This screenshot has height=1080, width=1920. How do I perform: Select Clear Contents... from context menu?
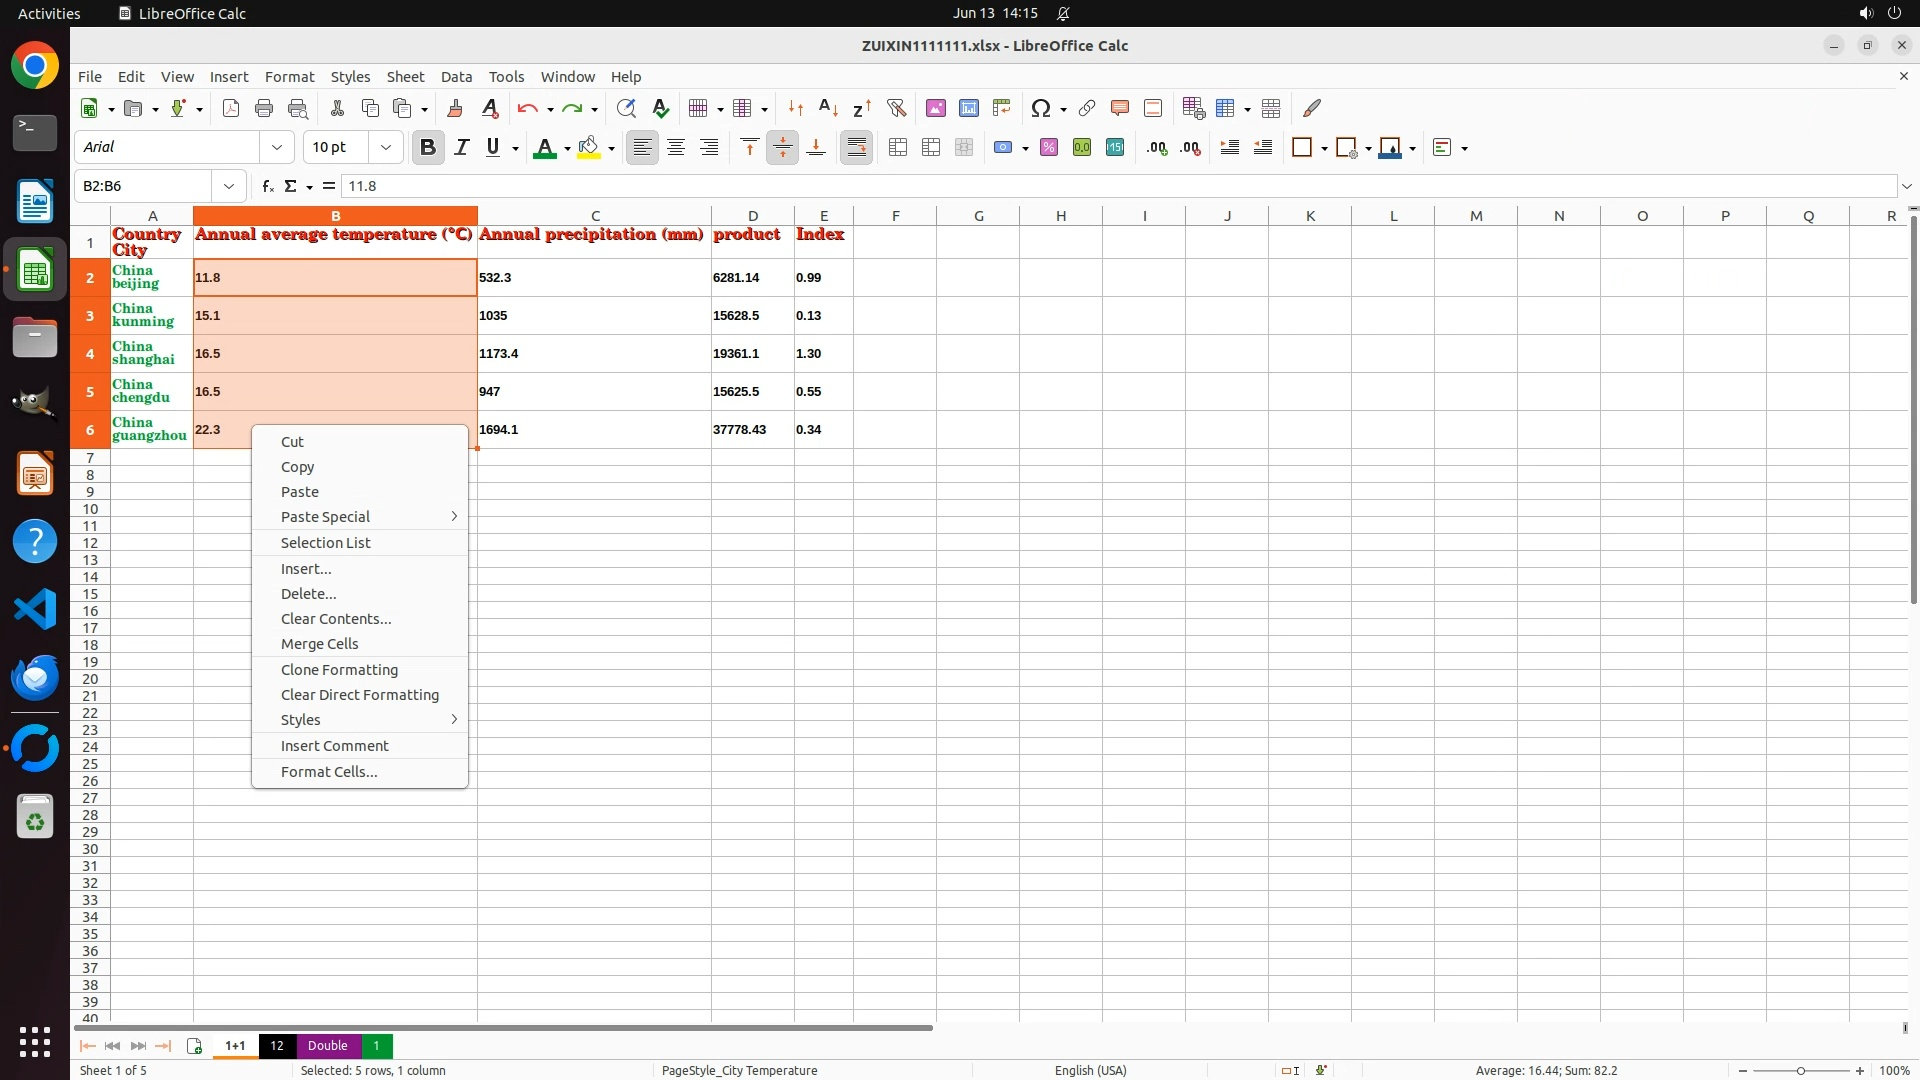pos(335,618)
